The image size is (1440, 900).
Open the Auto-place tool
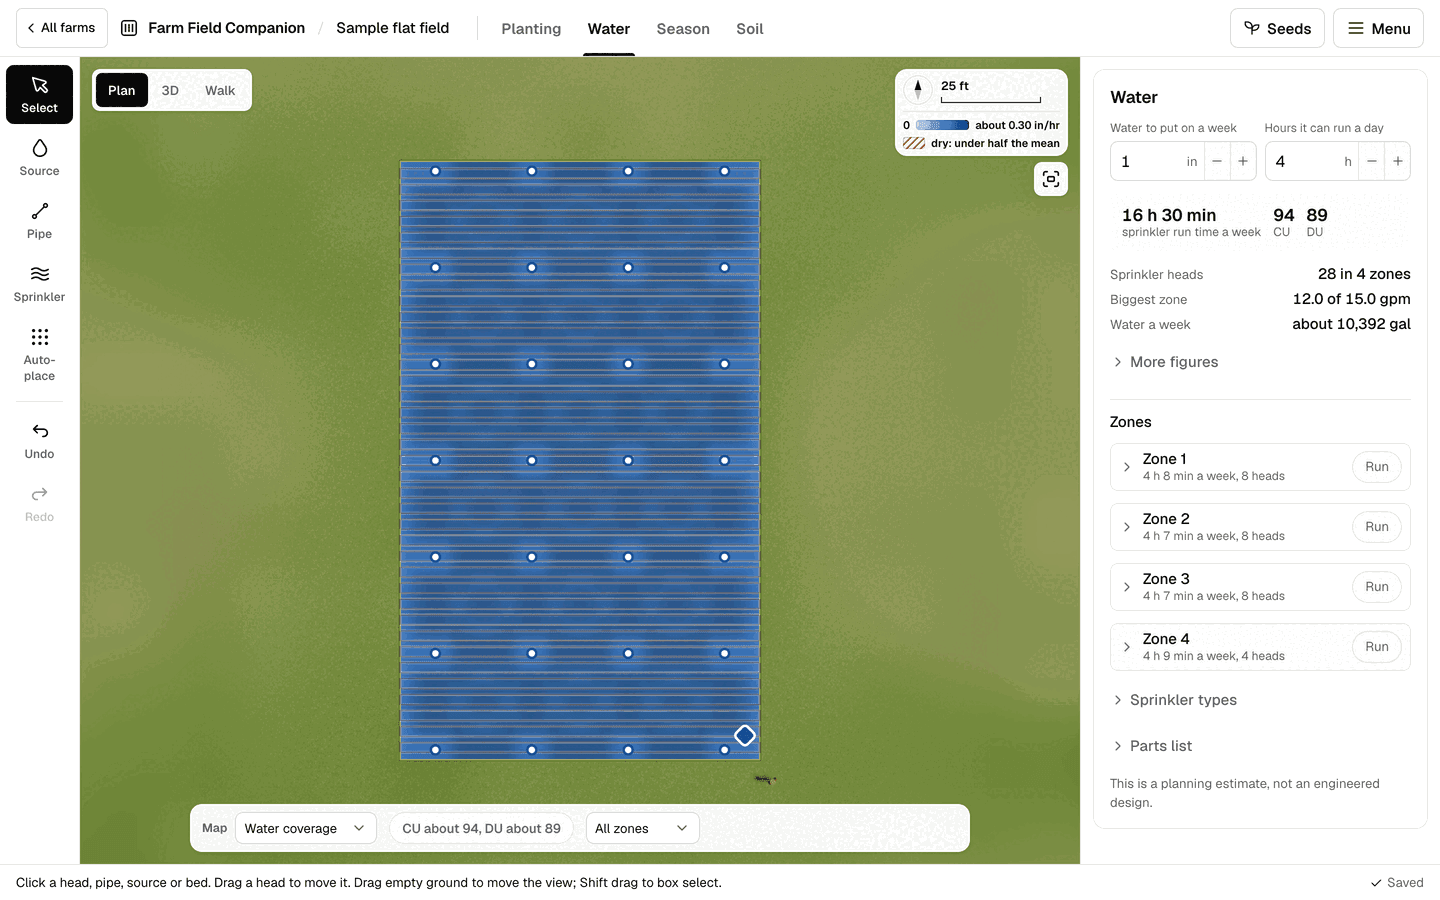coord(39,354)
